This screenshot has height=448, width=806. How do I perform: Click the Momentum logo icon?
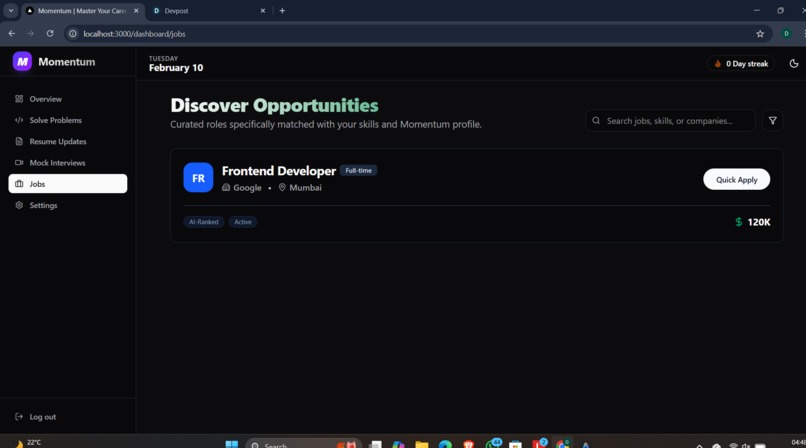click(x=22, y=62)
